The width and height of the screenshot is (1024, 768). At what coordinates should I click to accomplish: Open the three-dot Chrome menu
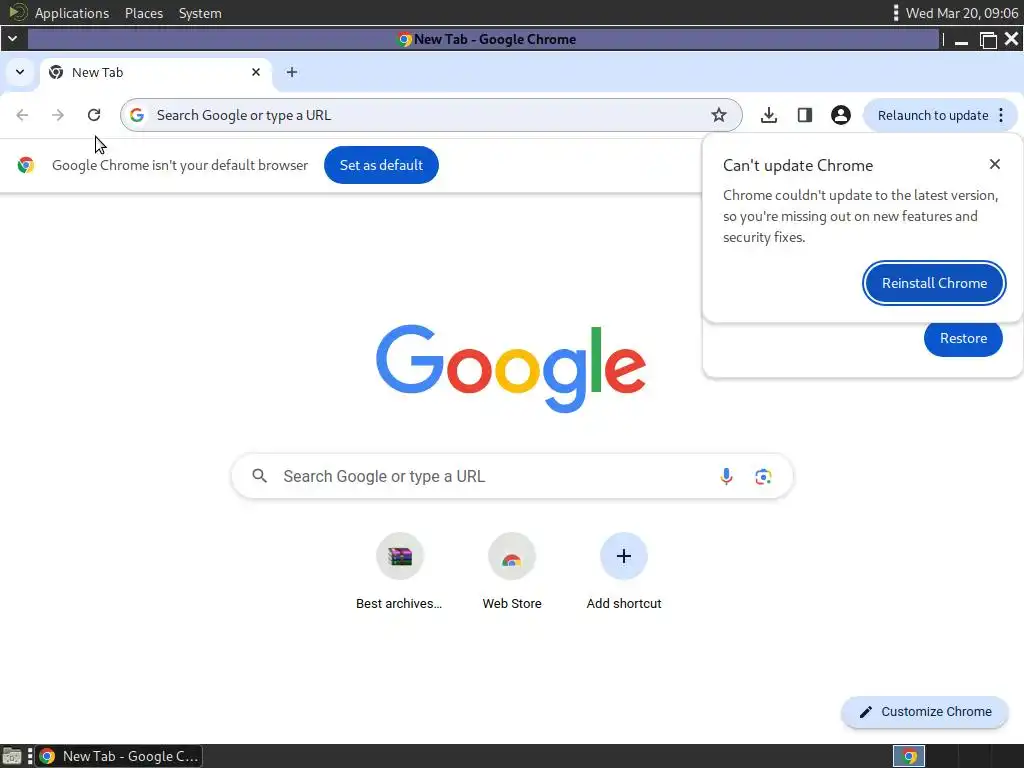[1001, 116]
